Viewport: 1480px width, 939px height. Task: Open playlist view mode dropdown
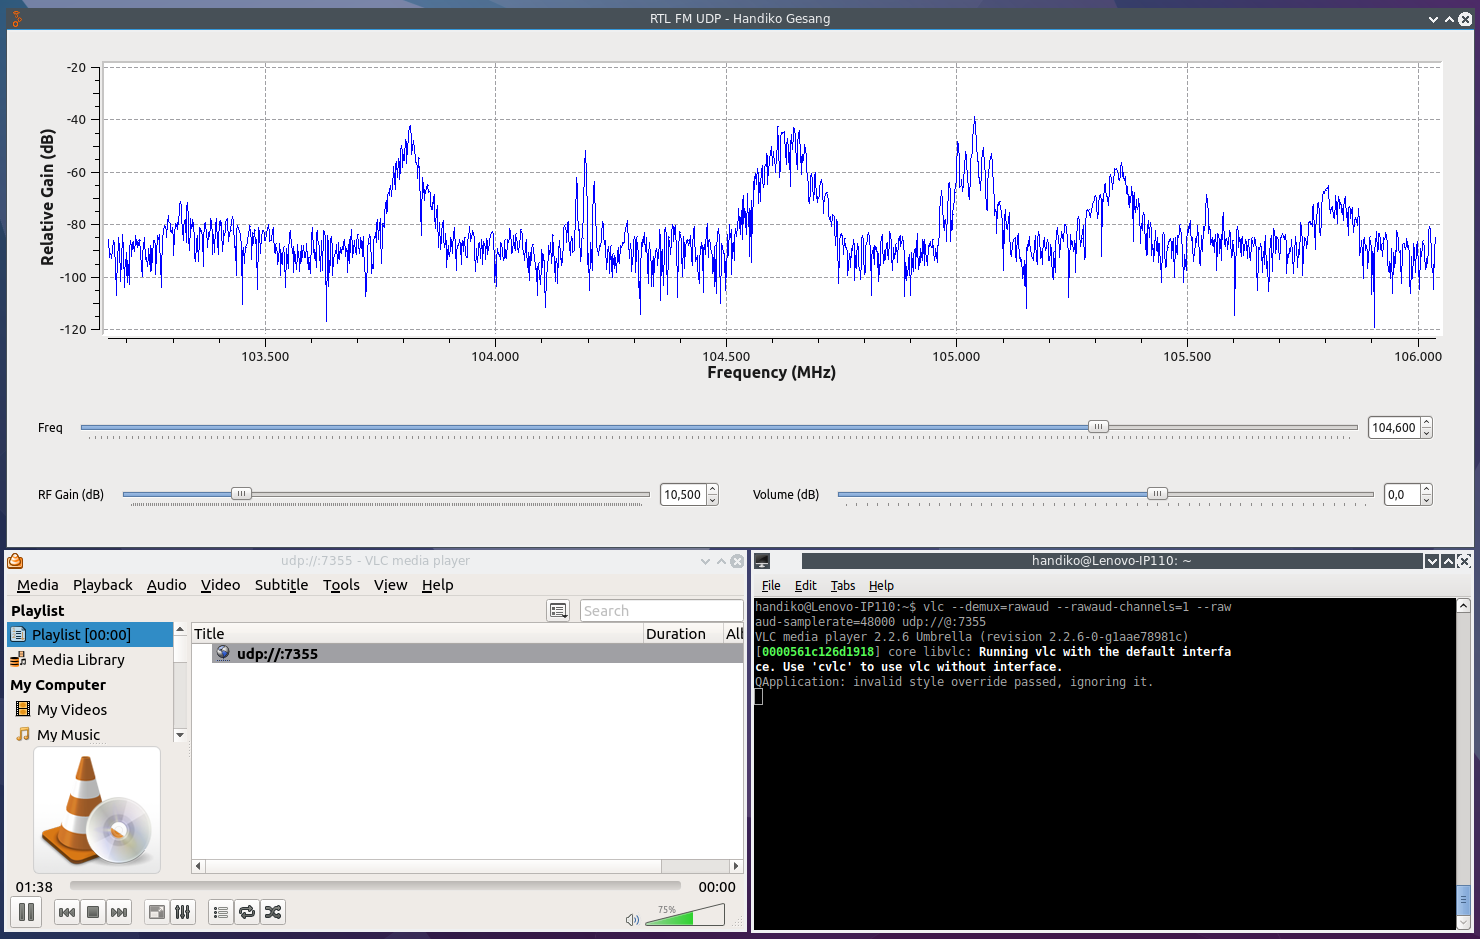[x=558, y=610]
